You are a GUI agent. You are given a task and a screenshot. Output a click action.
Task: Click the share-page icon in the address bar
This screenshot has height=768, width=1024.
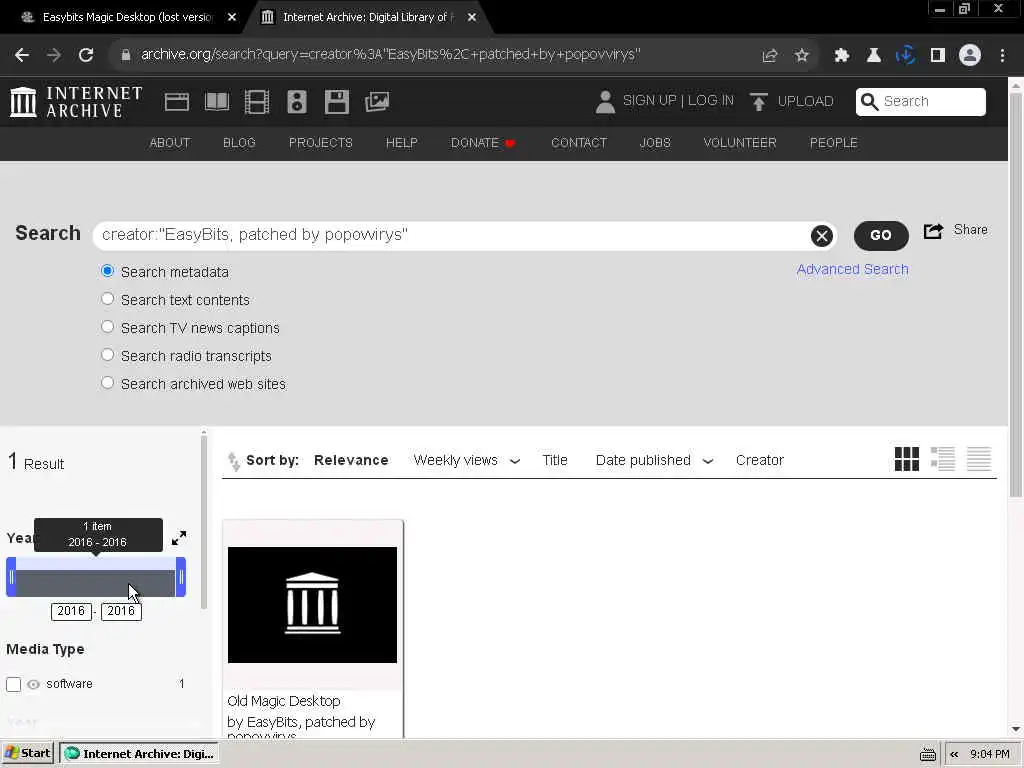pyautogui.click(x=770, y=56)
